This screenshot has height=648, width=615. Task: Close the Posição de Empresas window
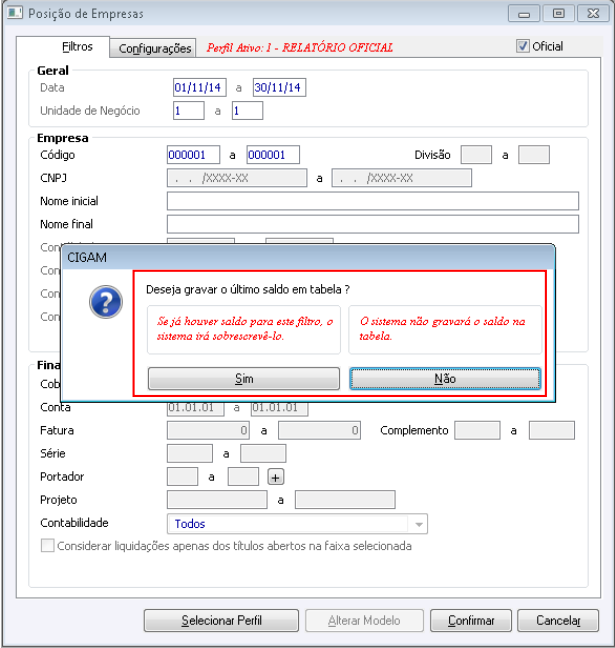pos(593,14)
